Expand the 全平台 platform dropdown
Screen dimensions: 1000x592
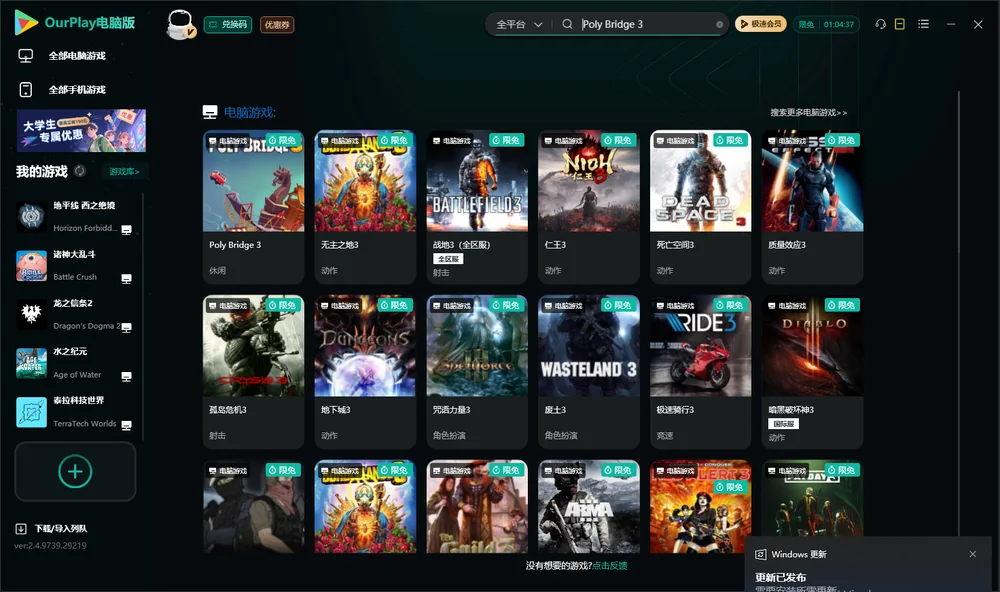coord(519,24)
